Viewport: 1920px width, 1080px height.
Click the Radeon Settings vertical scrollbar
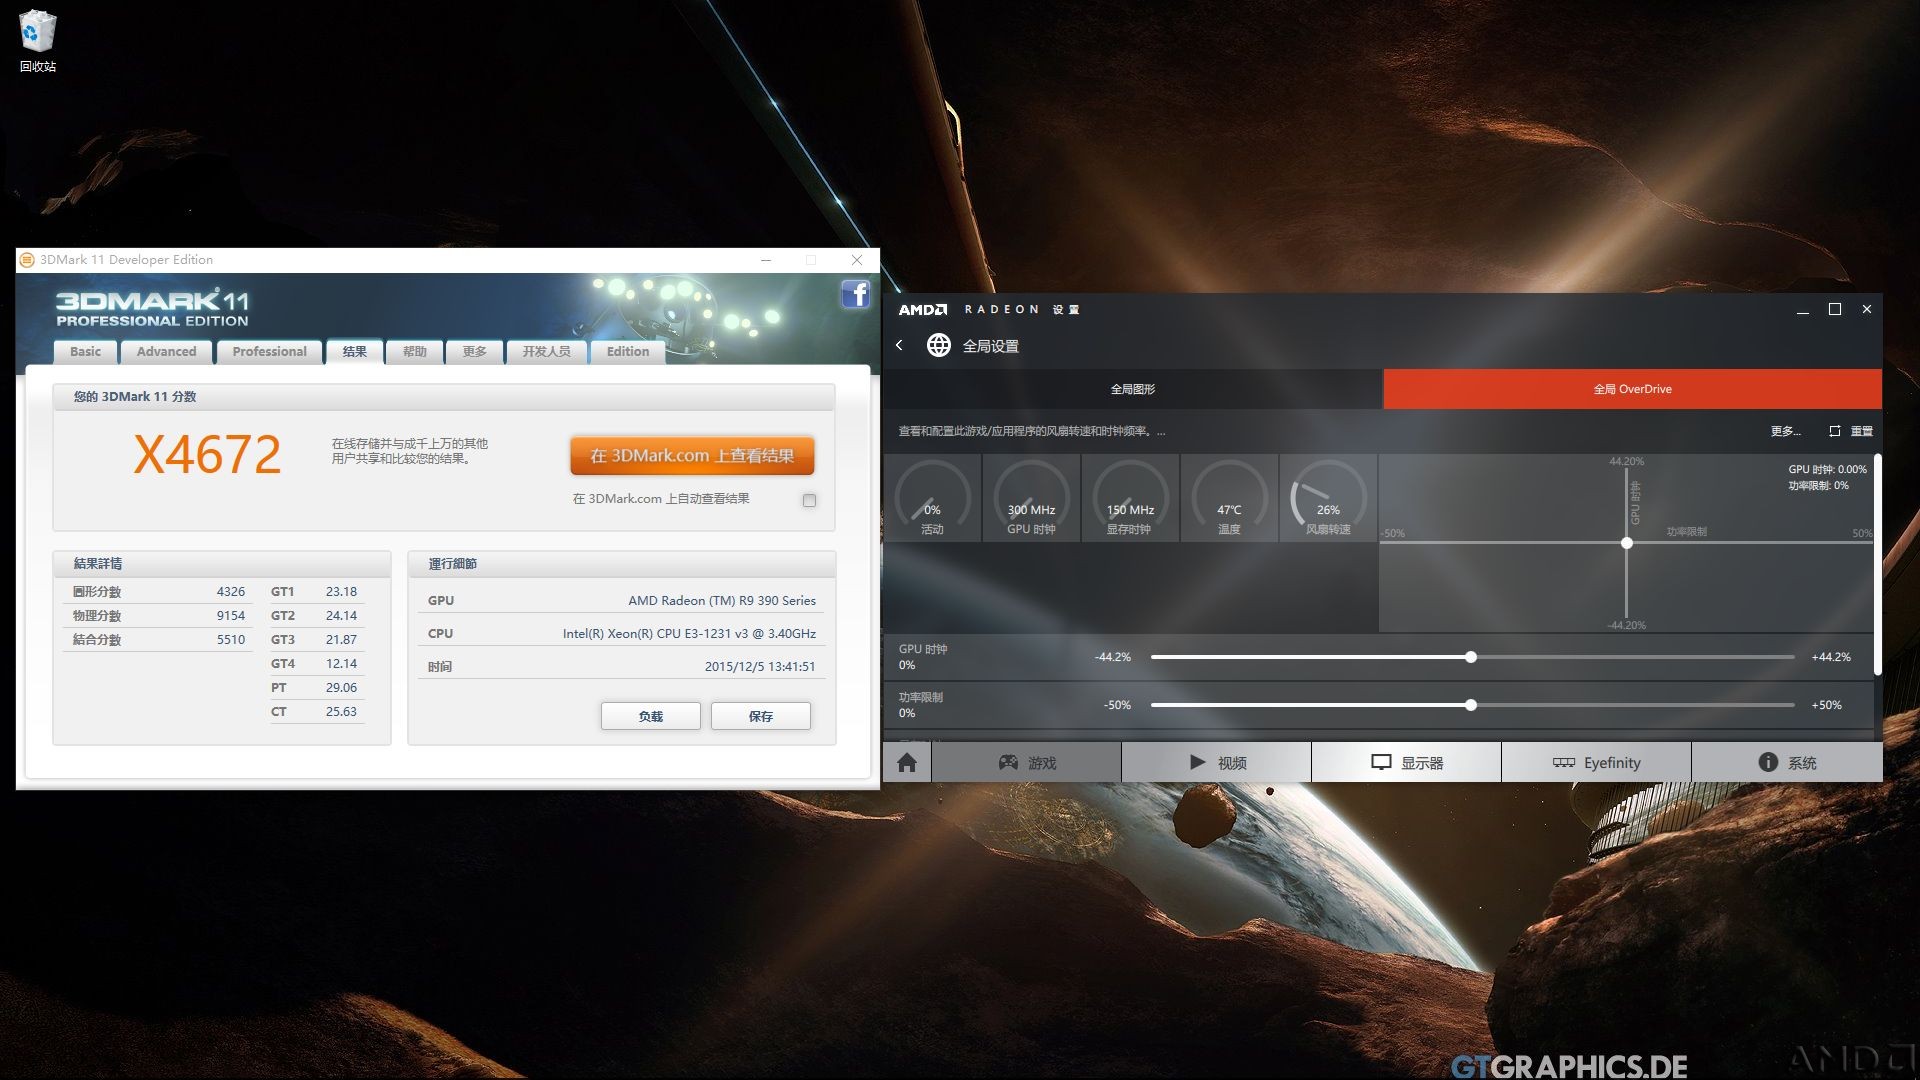[1877, 564]
